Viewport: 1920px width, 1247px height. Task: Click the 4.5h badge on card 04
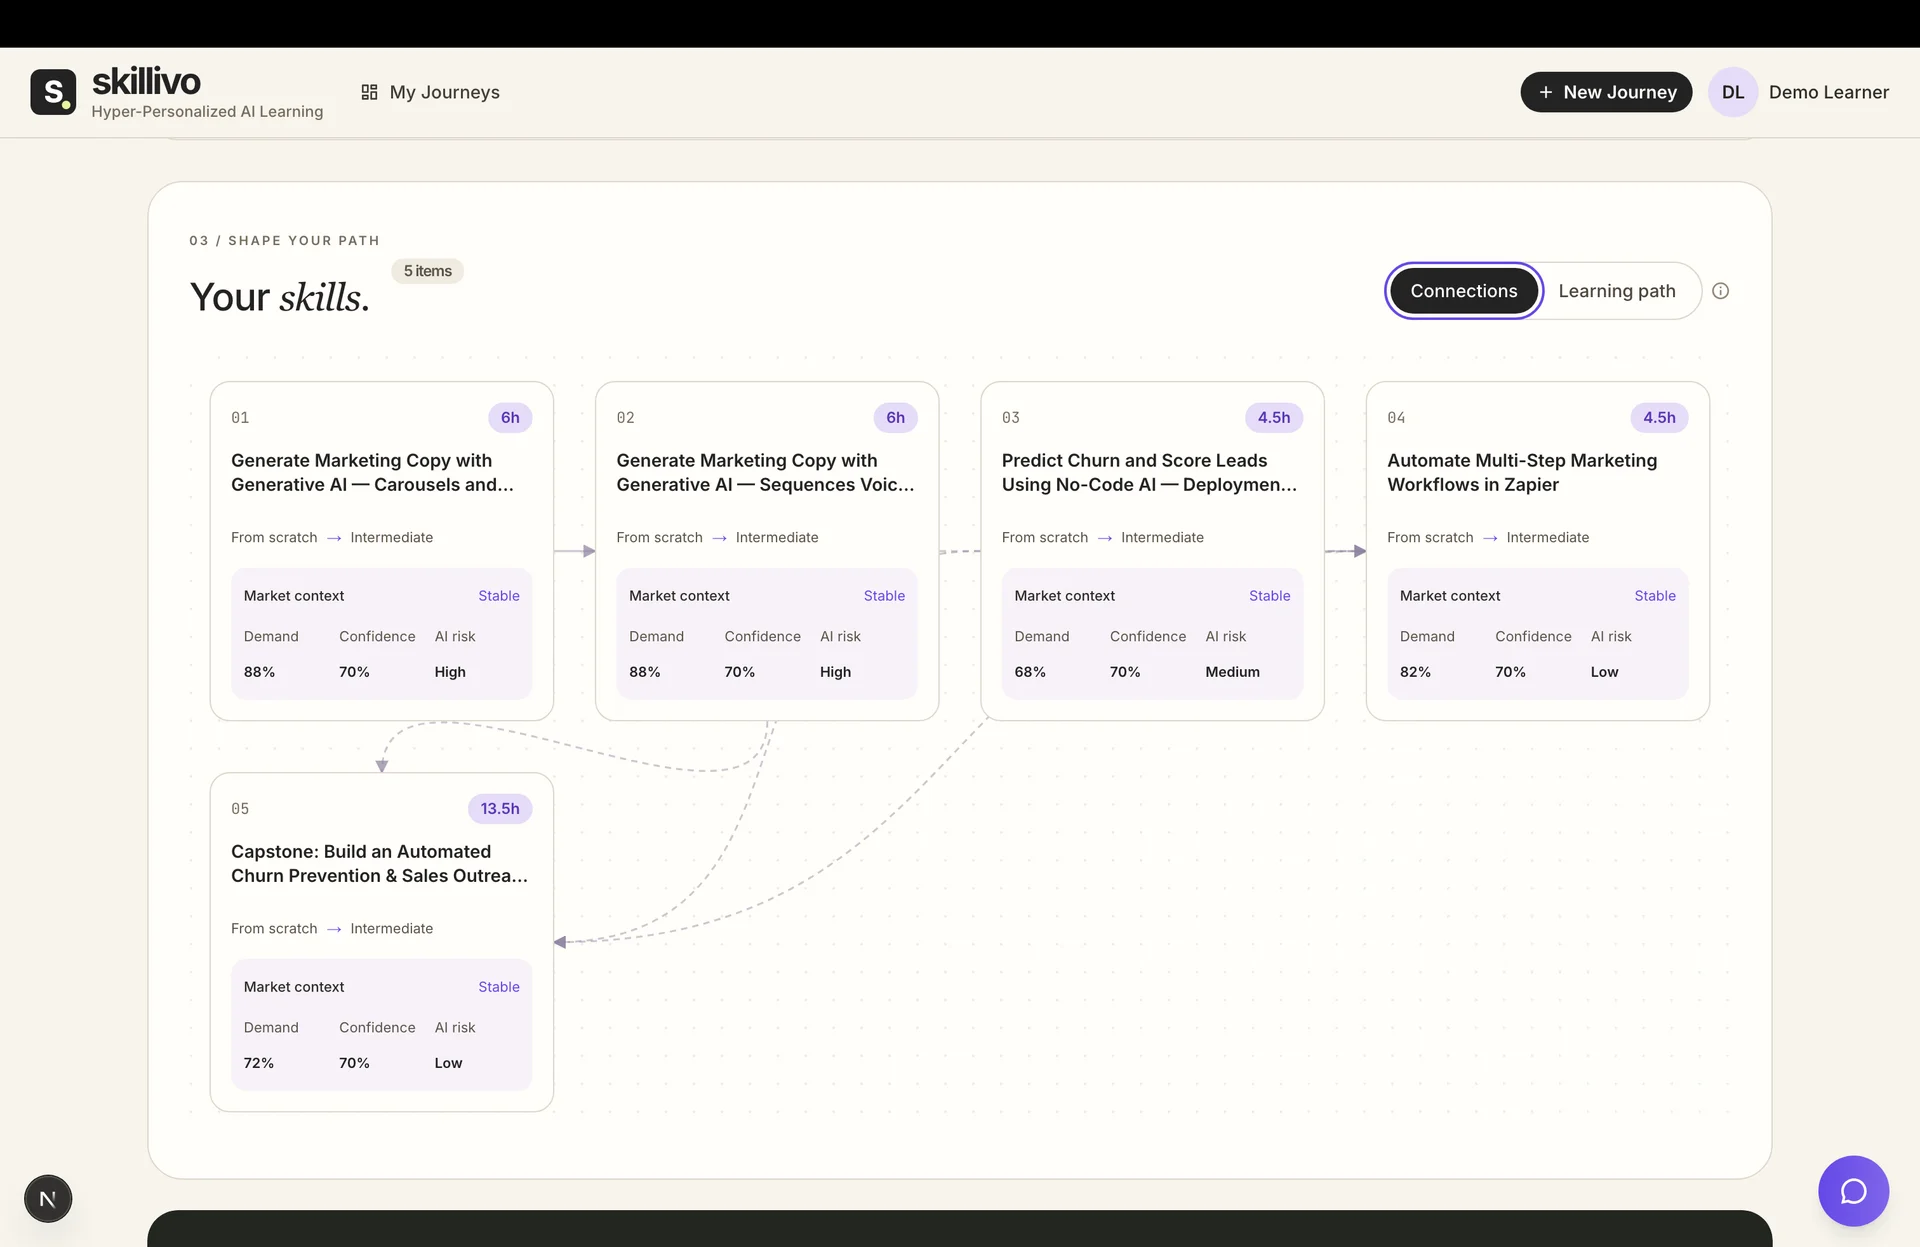coord(1659,418)
